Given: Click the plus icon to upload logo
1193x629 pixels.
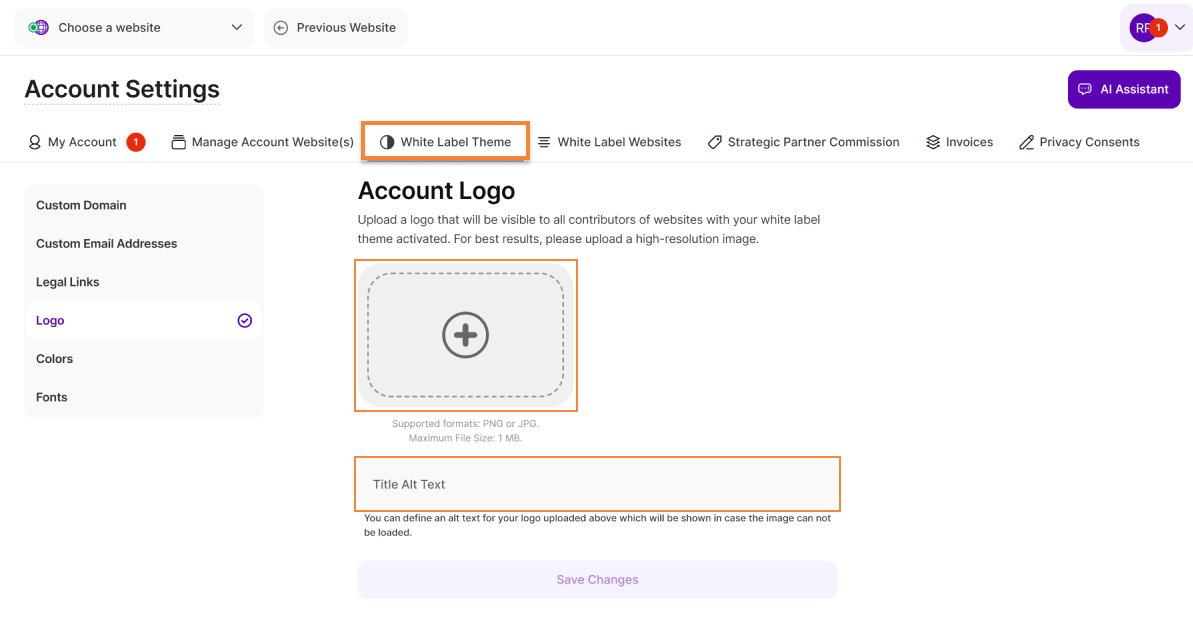Looking at the screenshot, I should coord(465,335).
